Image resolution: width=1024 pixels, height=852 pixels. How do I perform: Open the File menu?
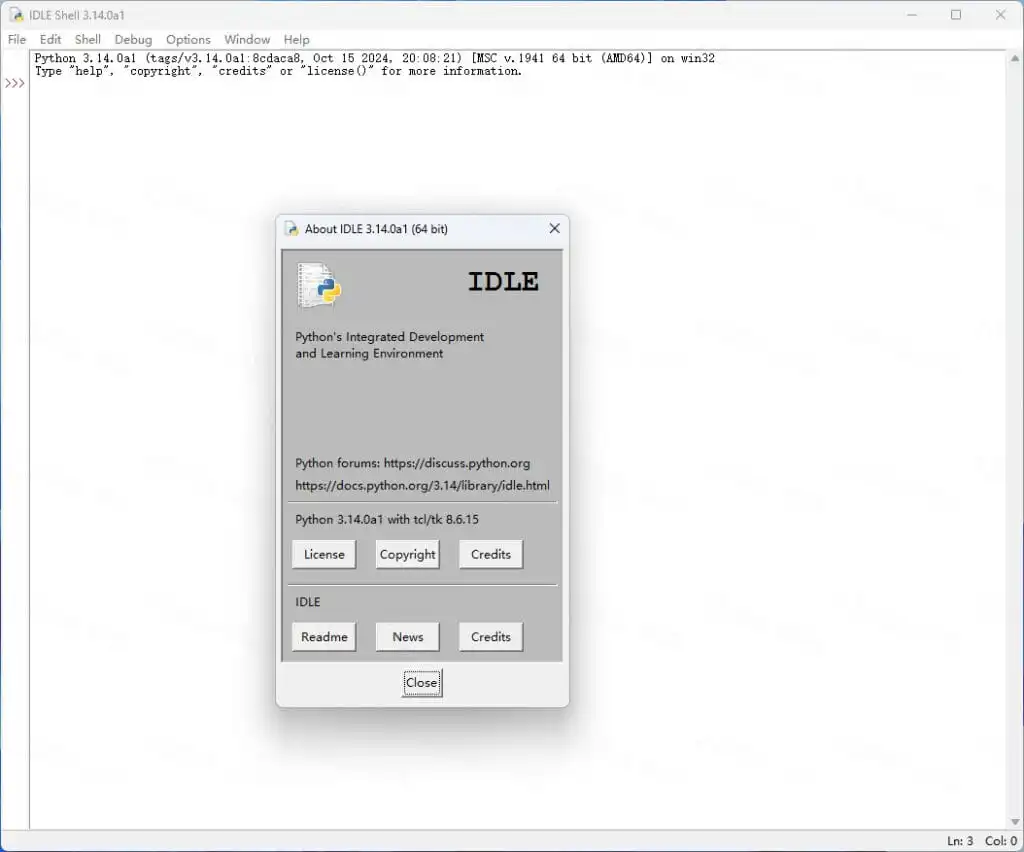click(x=17, y=40)
